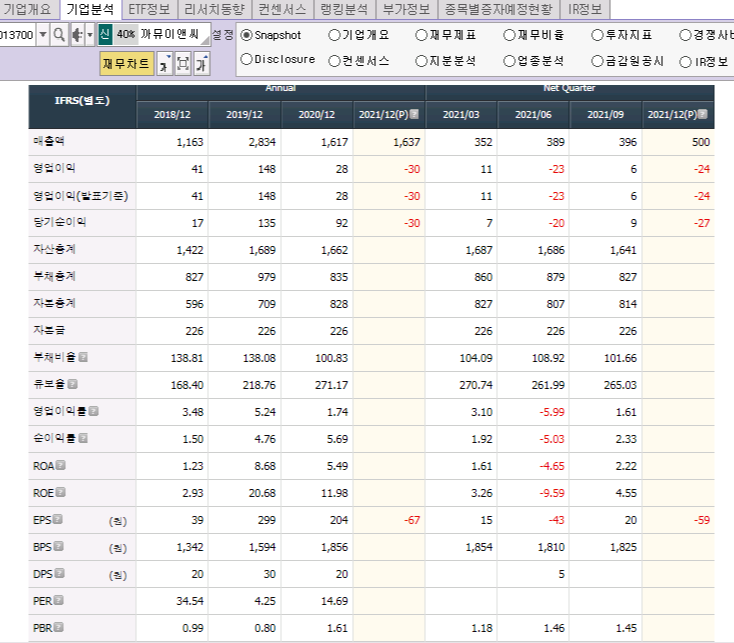734x643 pixels.
Task: Click the 34.54 PER value
Action: tap(190, 601)
